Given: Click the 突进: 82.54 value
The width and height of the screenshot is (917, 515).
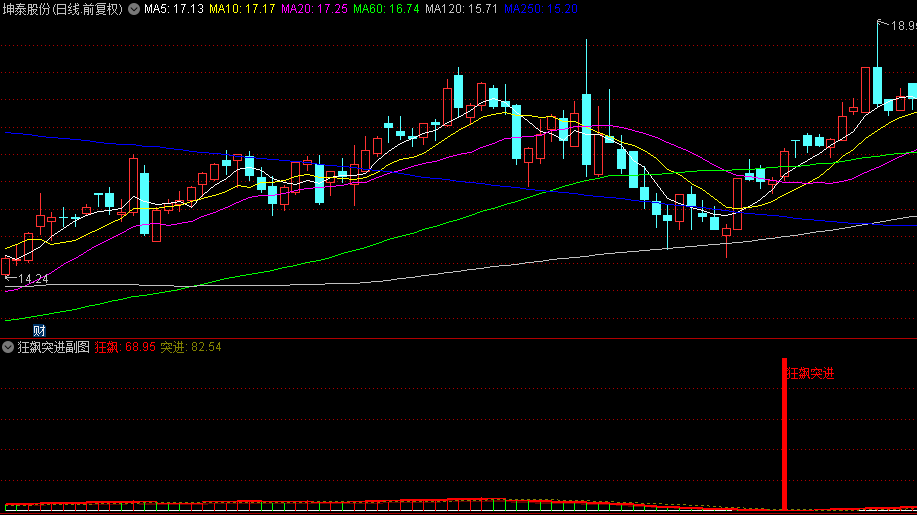Looking at the screenshot, I should coord(191,347).
